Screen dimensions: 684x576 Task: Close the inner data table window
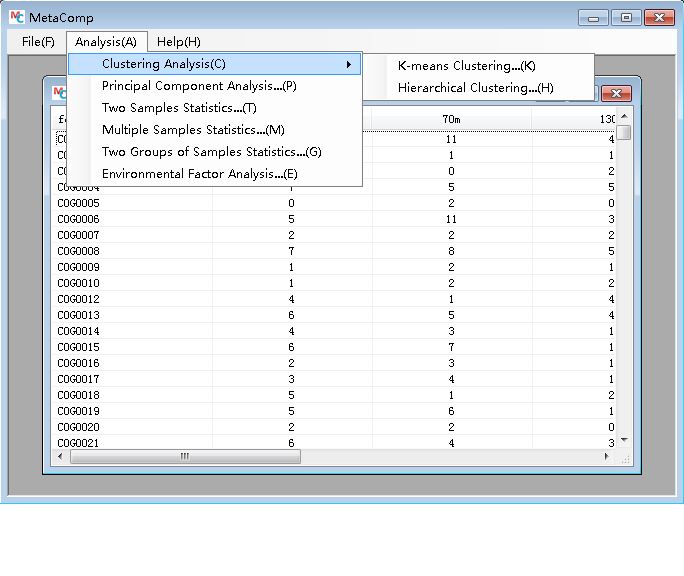[x=615, y=93]
